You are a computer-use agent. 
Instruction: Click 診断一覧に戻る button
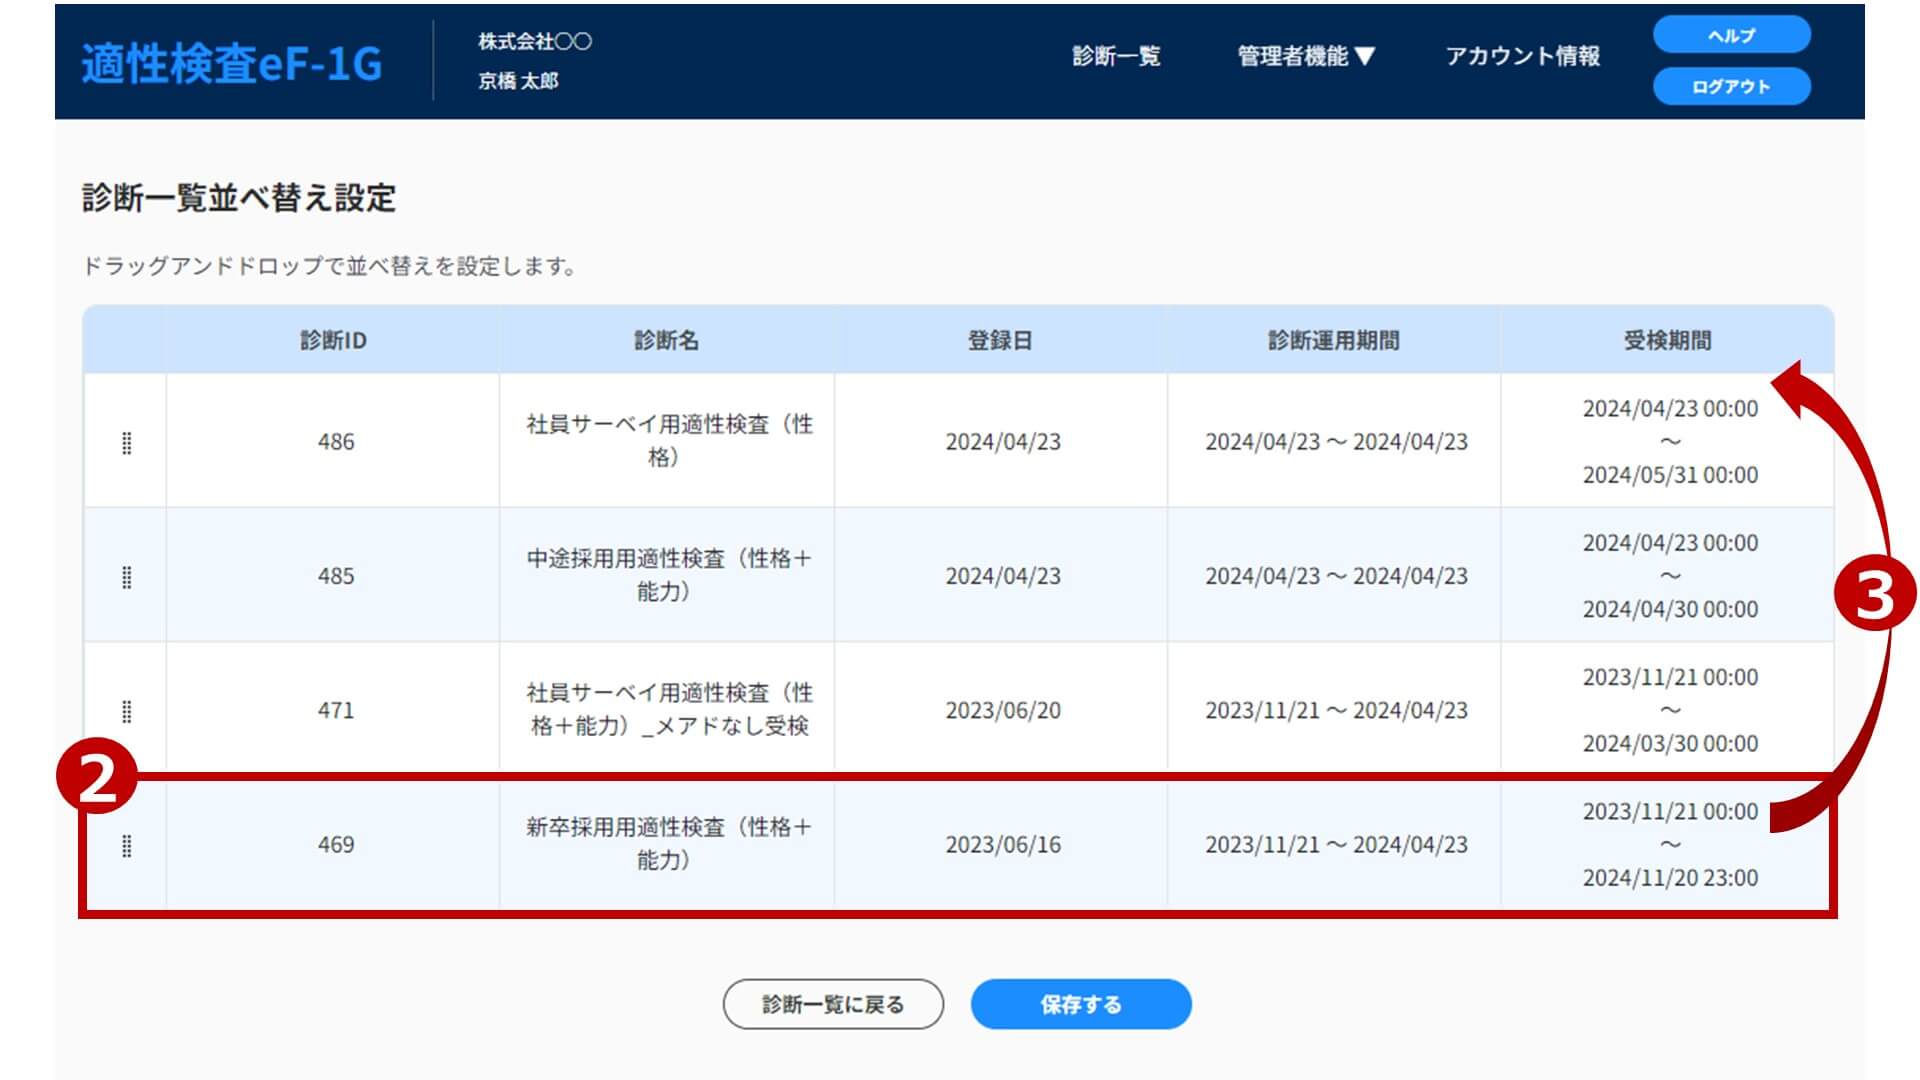[x=833, y=1004]
